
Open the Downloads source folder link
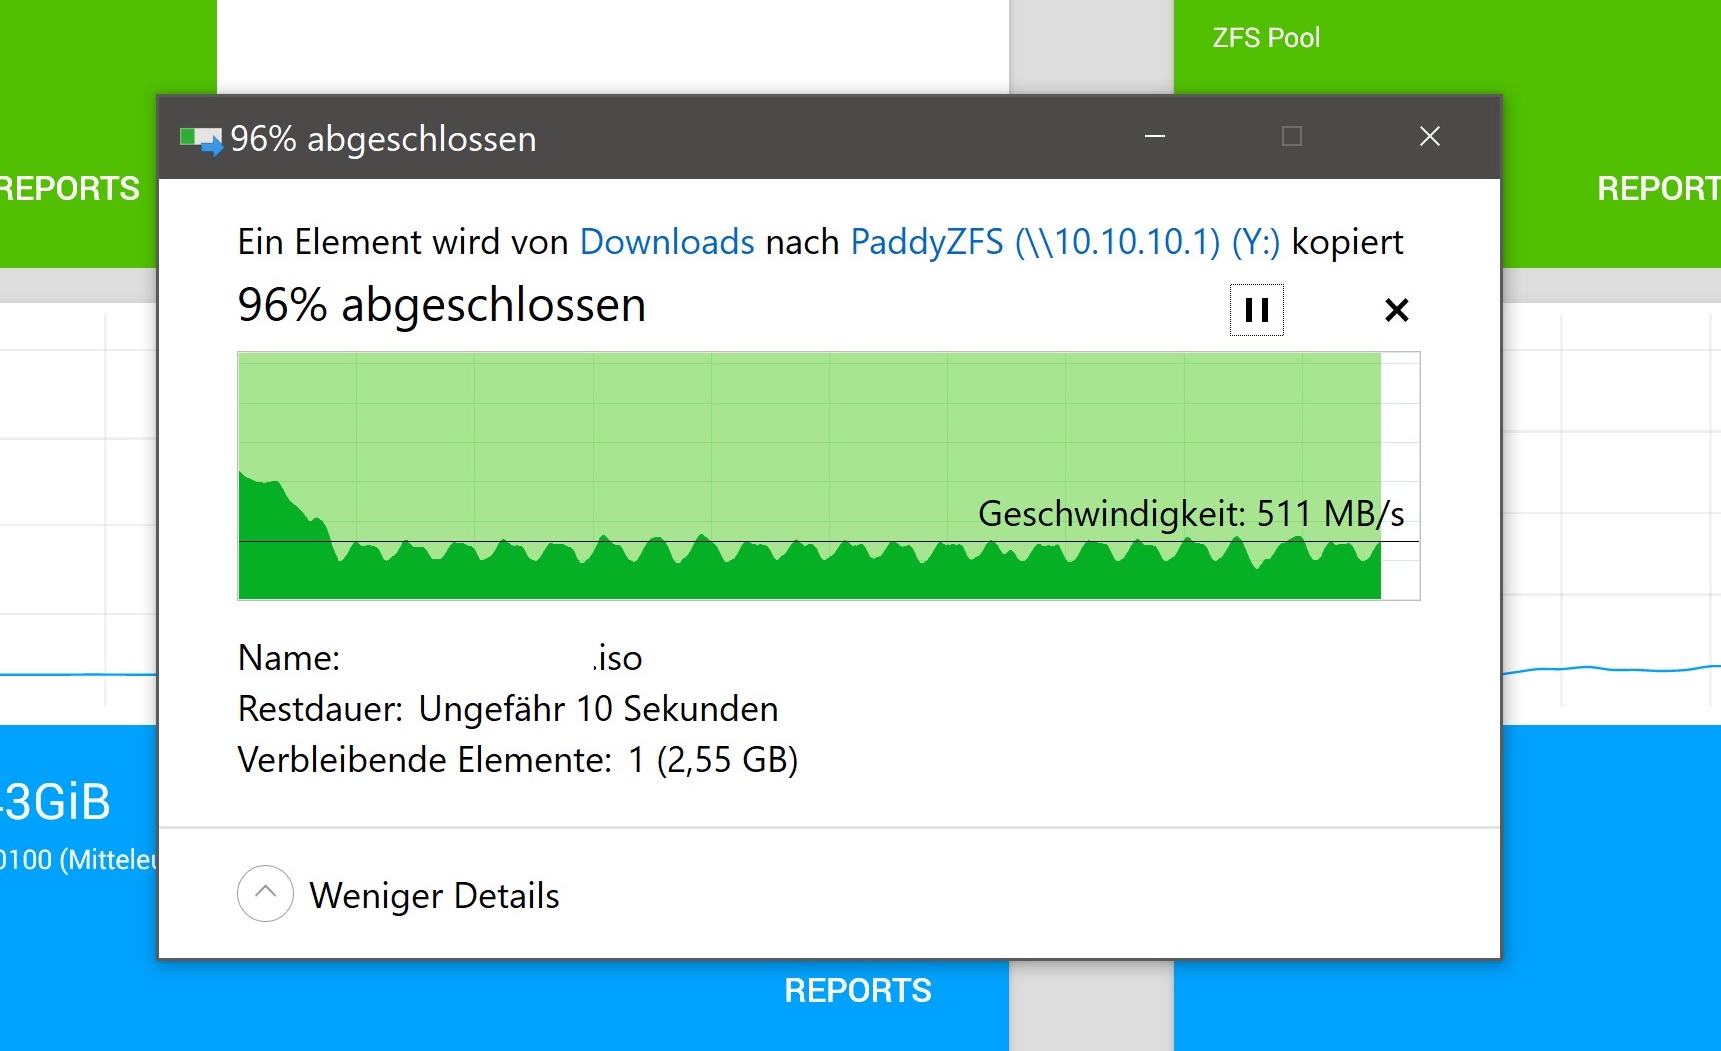[x=667, y=242]
